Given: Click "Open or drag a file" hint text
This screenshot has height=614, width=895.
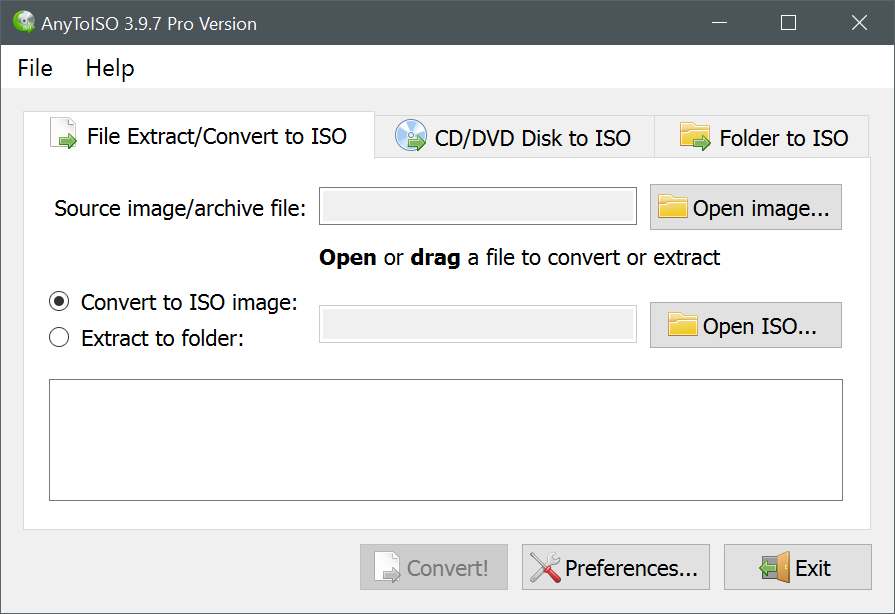Looking at the screenshot, I should point(519,257).
